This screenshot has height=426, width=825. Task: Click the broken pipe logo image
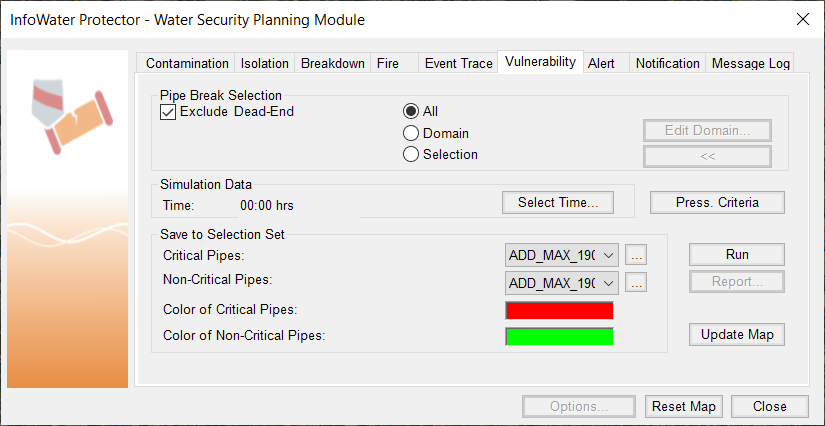pyautogui.click(x=71, y=117)
